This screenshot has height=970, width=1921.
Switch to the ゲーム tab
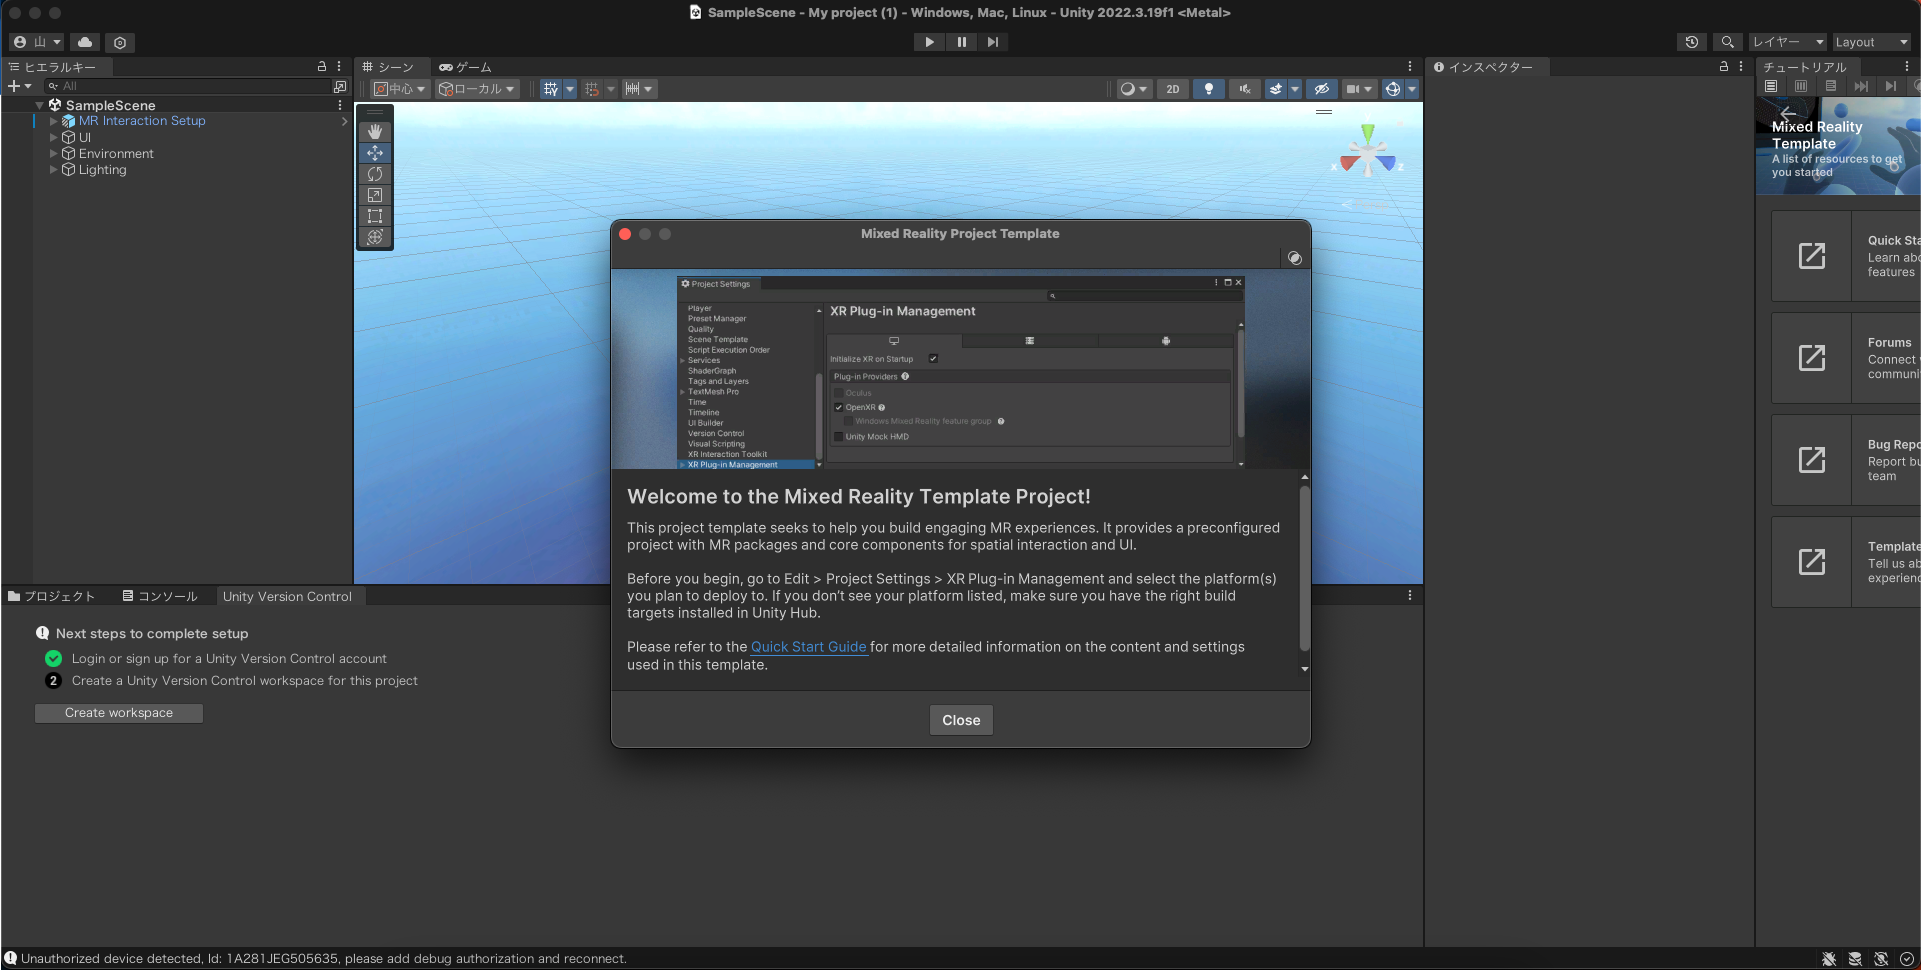click(x=465, y=67)
